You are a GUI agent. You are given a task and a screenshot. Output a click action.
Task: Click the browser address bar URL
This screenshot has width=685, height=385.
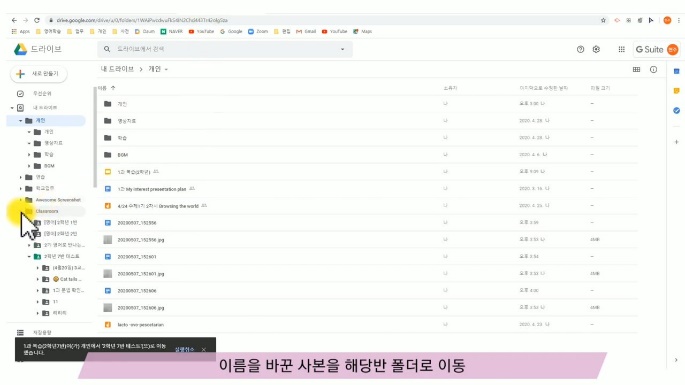[142, 20]
